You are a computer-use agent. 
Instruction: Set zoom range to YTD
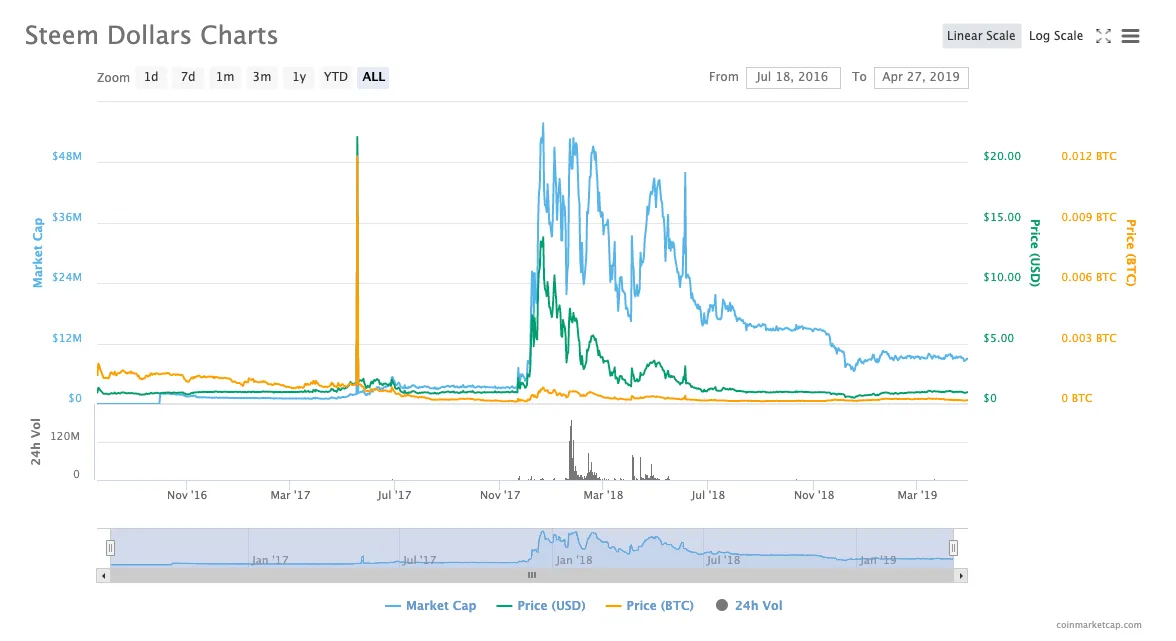point(335,77)
